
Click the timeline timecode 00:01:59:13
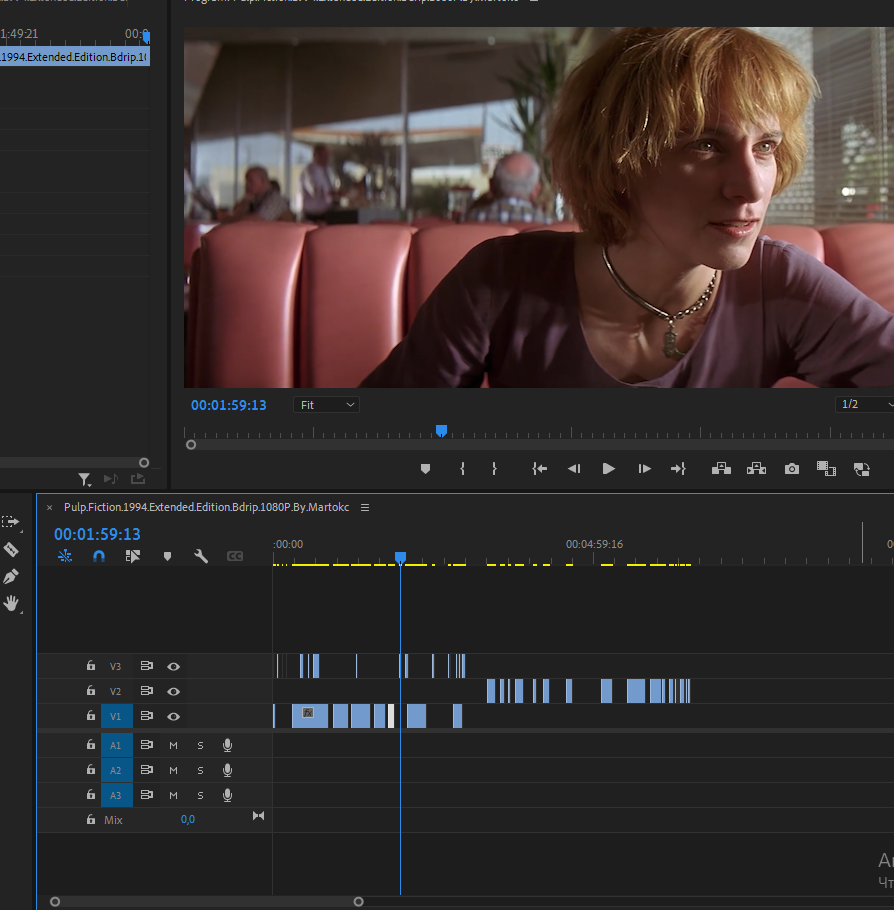click(x=98, y=534)
